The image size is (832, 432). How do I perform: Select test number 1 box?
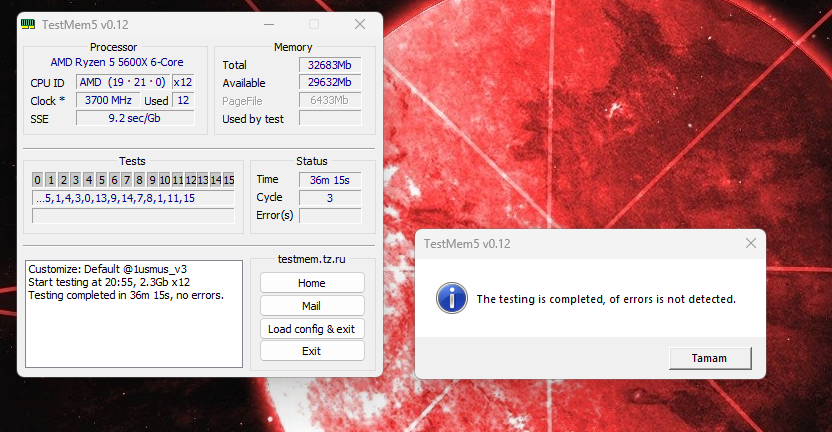50,180
